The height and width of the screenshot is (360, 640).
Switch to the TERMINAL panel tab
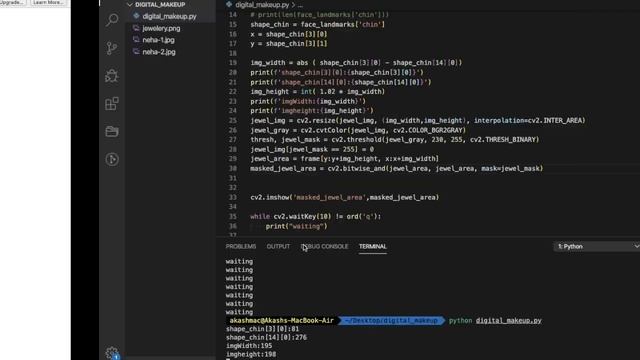373,247
